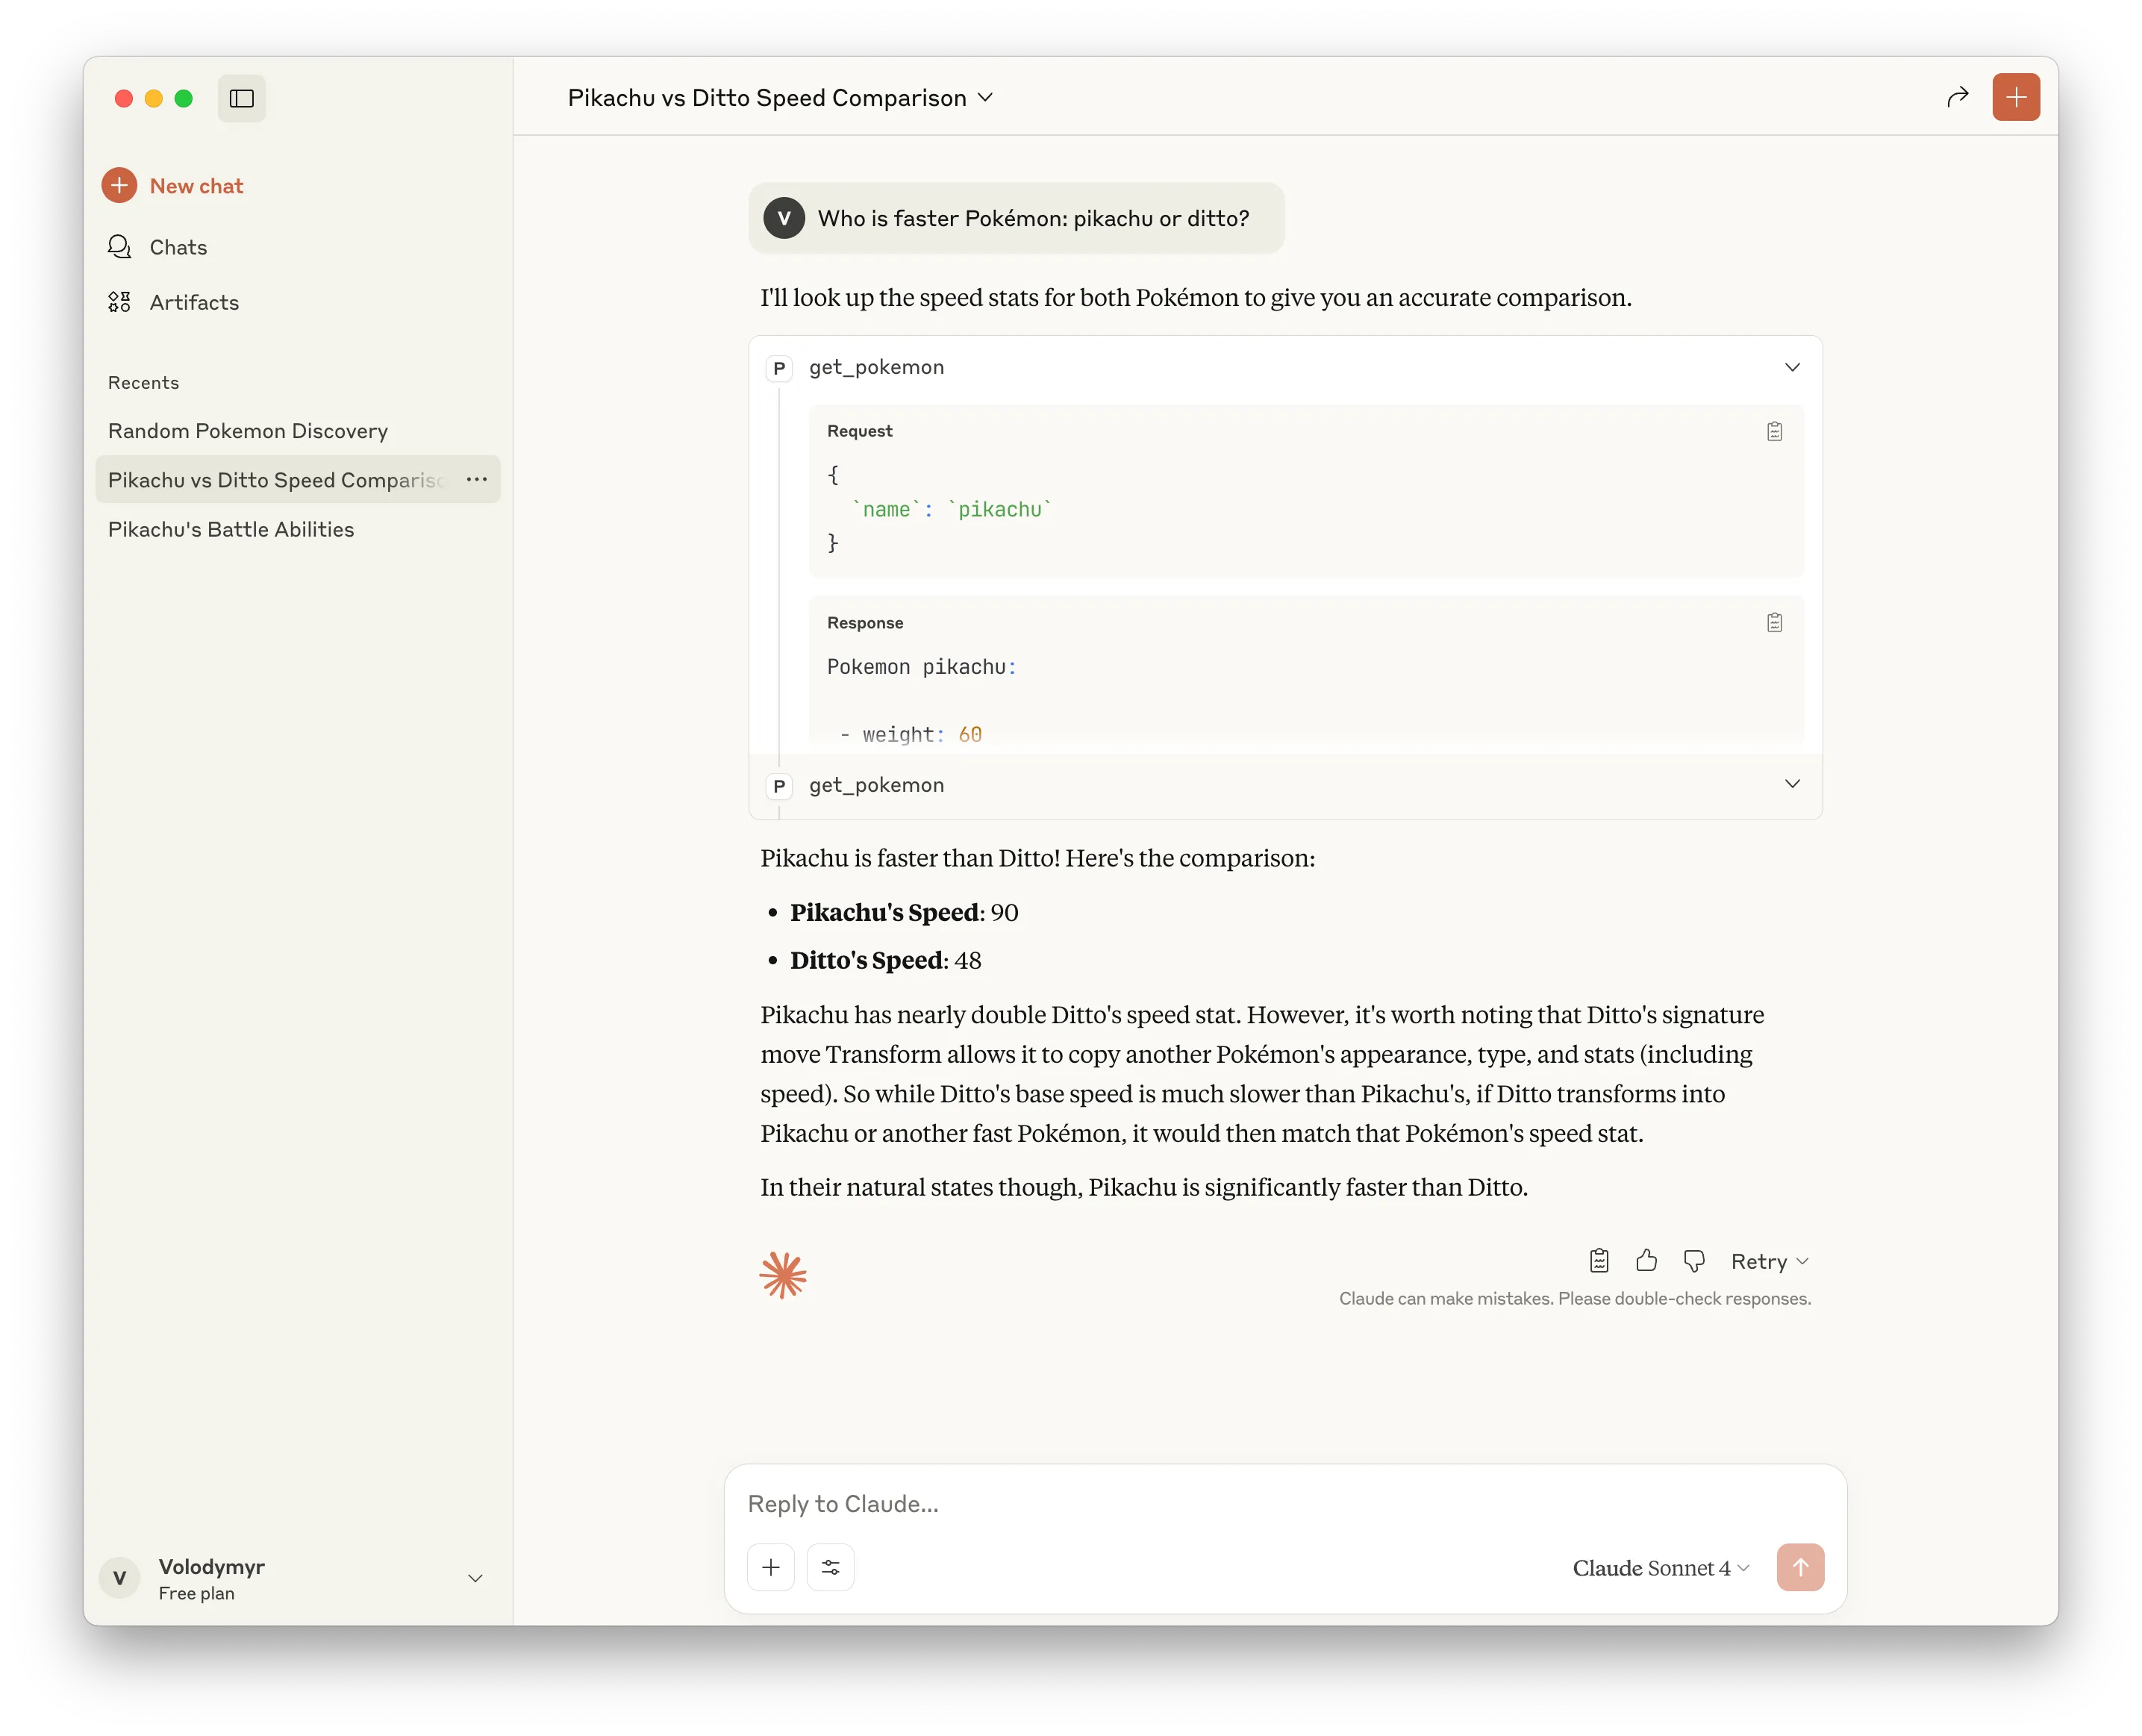Screen dimensions: 2142x1736
Task: Toggle the sidebar panel icon
Action: pos(241,98)
